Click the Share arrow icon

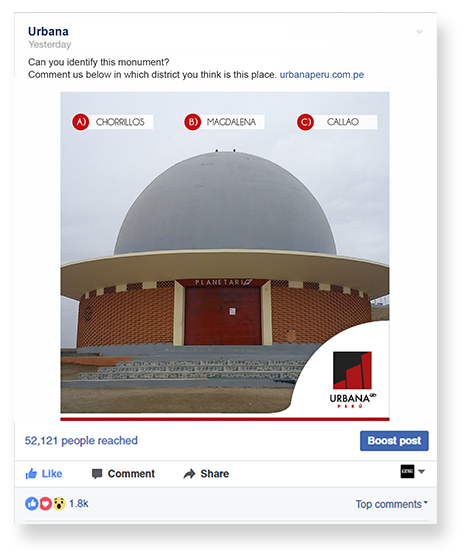(189, 474)
